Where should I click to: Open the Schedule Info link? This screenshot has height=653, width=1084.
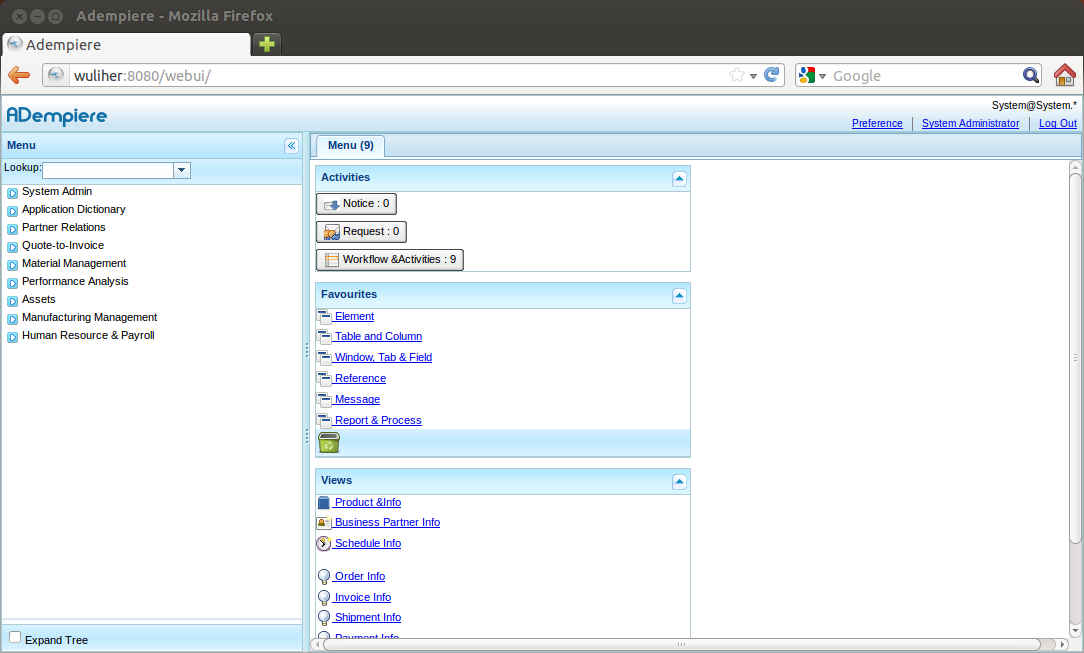[x=368, y=543]
